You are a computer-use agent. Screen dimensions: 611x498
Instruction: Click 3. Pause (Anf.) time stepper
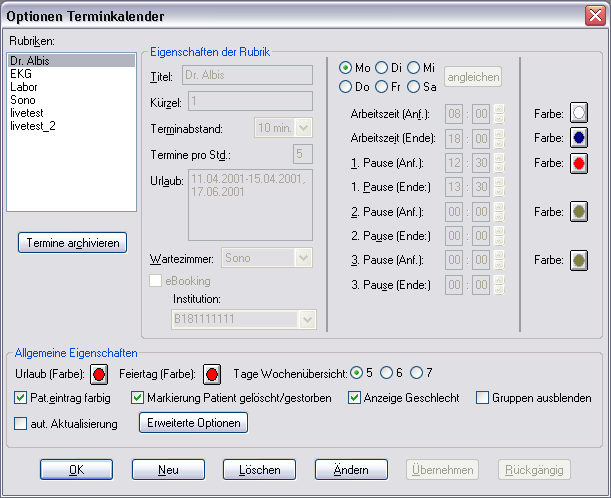point(499,260)
